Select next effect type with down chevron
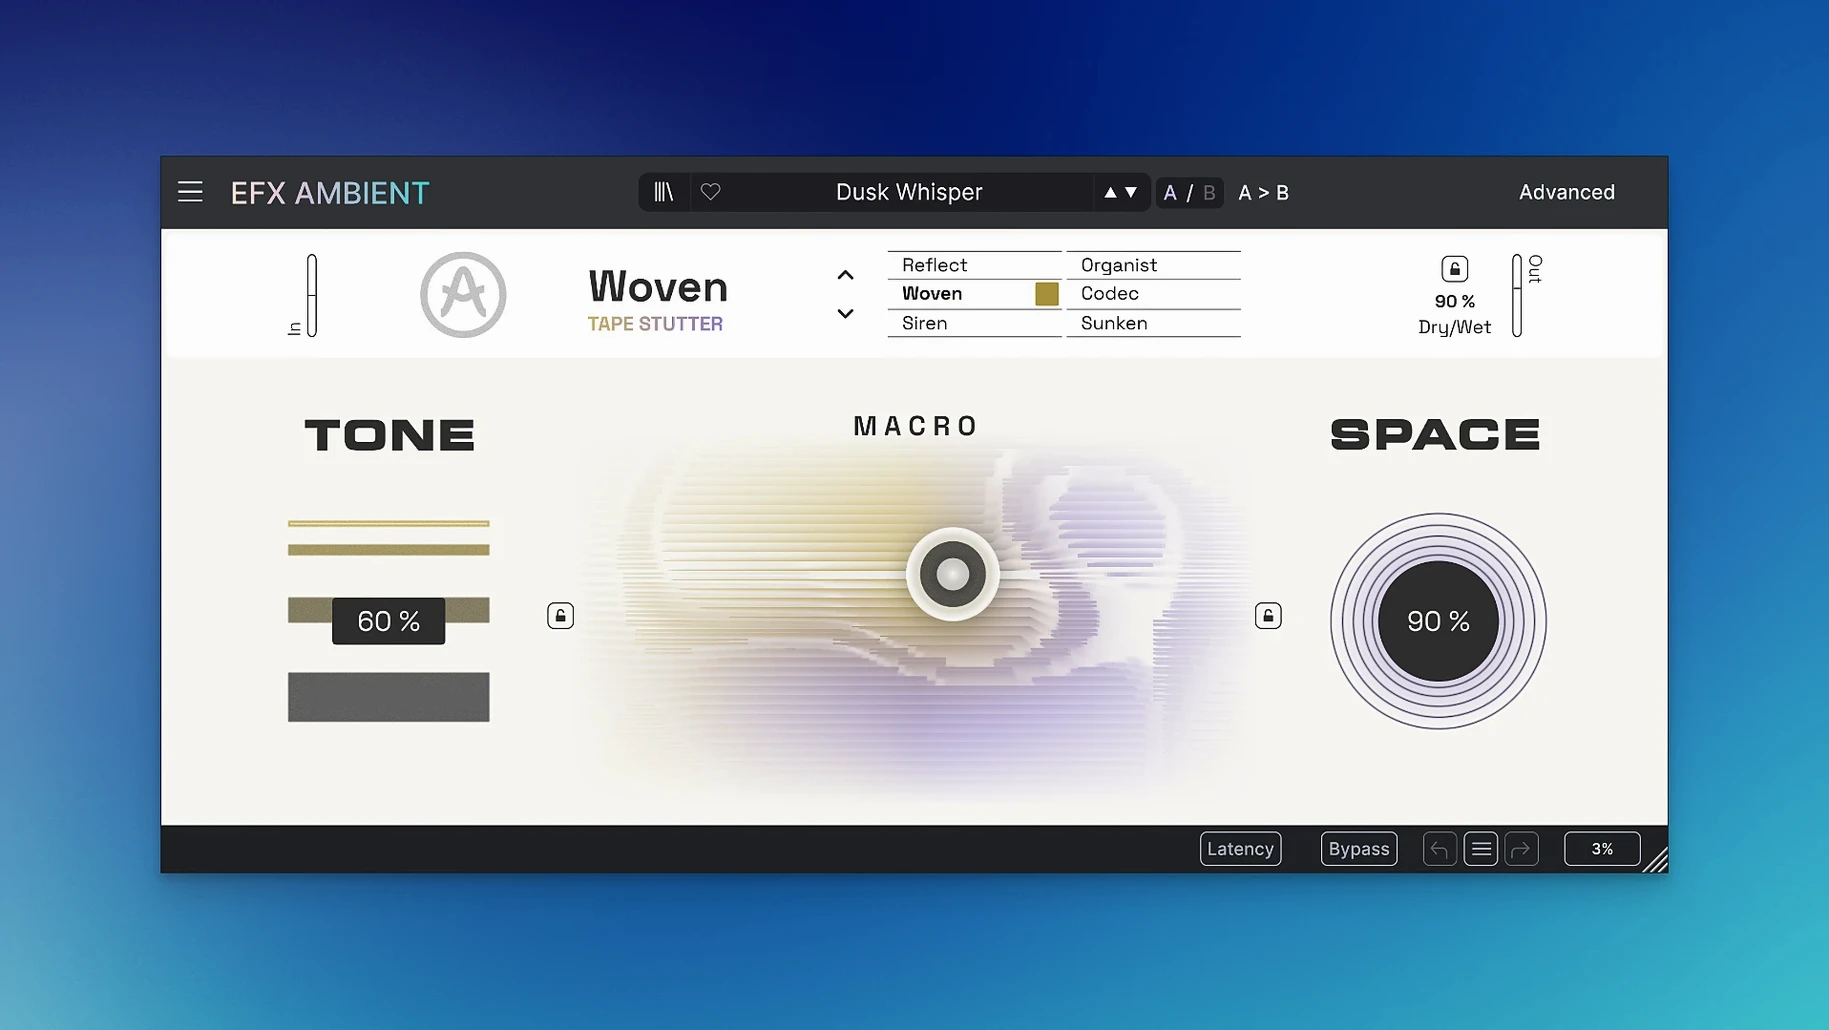The image size is (1829, 1030). (x=845, y=314)
